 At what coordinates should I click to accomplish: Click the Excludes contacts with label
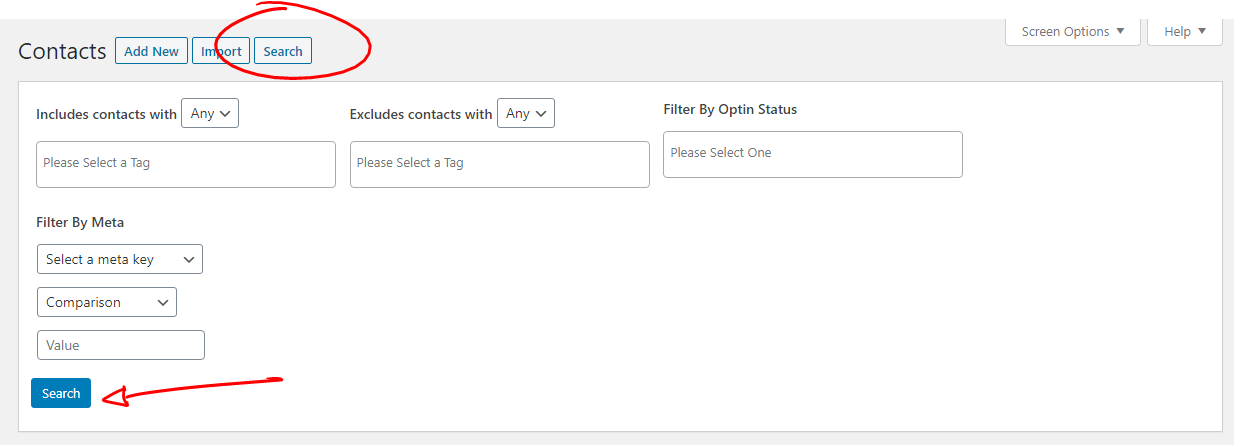tap(421, 114)
